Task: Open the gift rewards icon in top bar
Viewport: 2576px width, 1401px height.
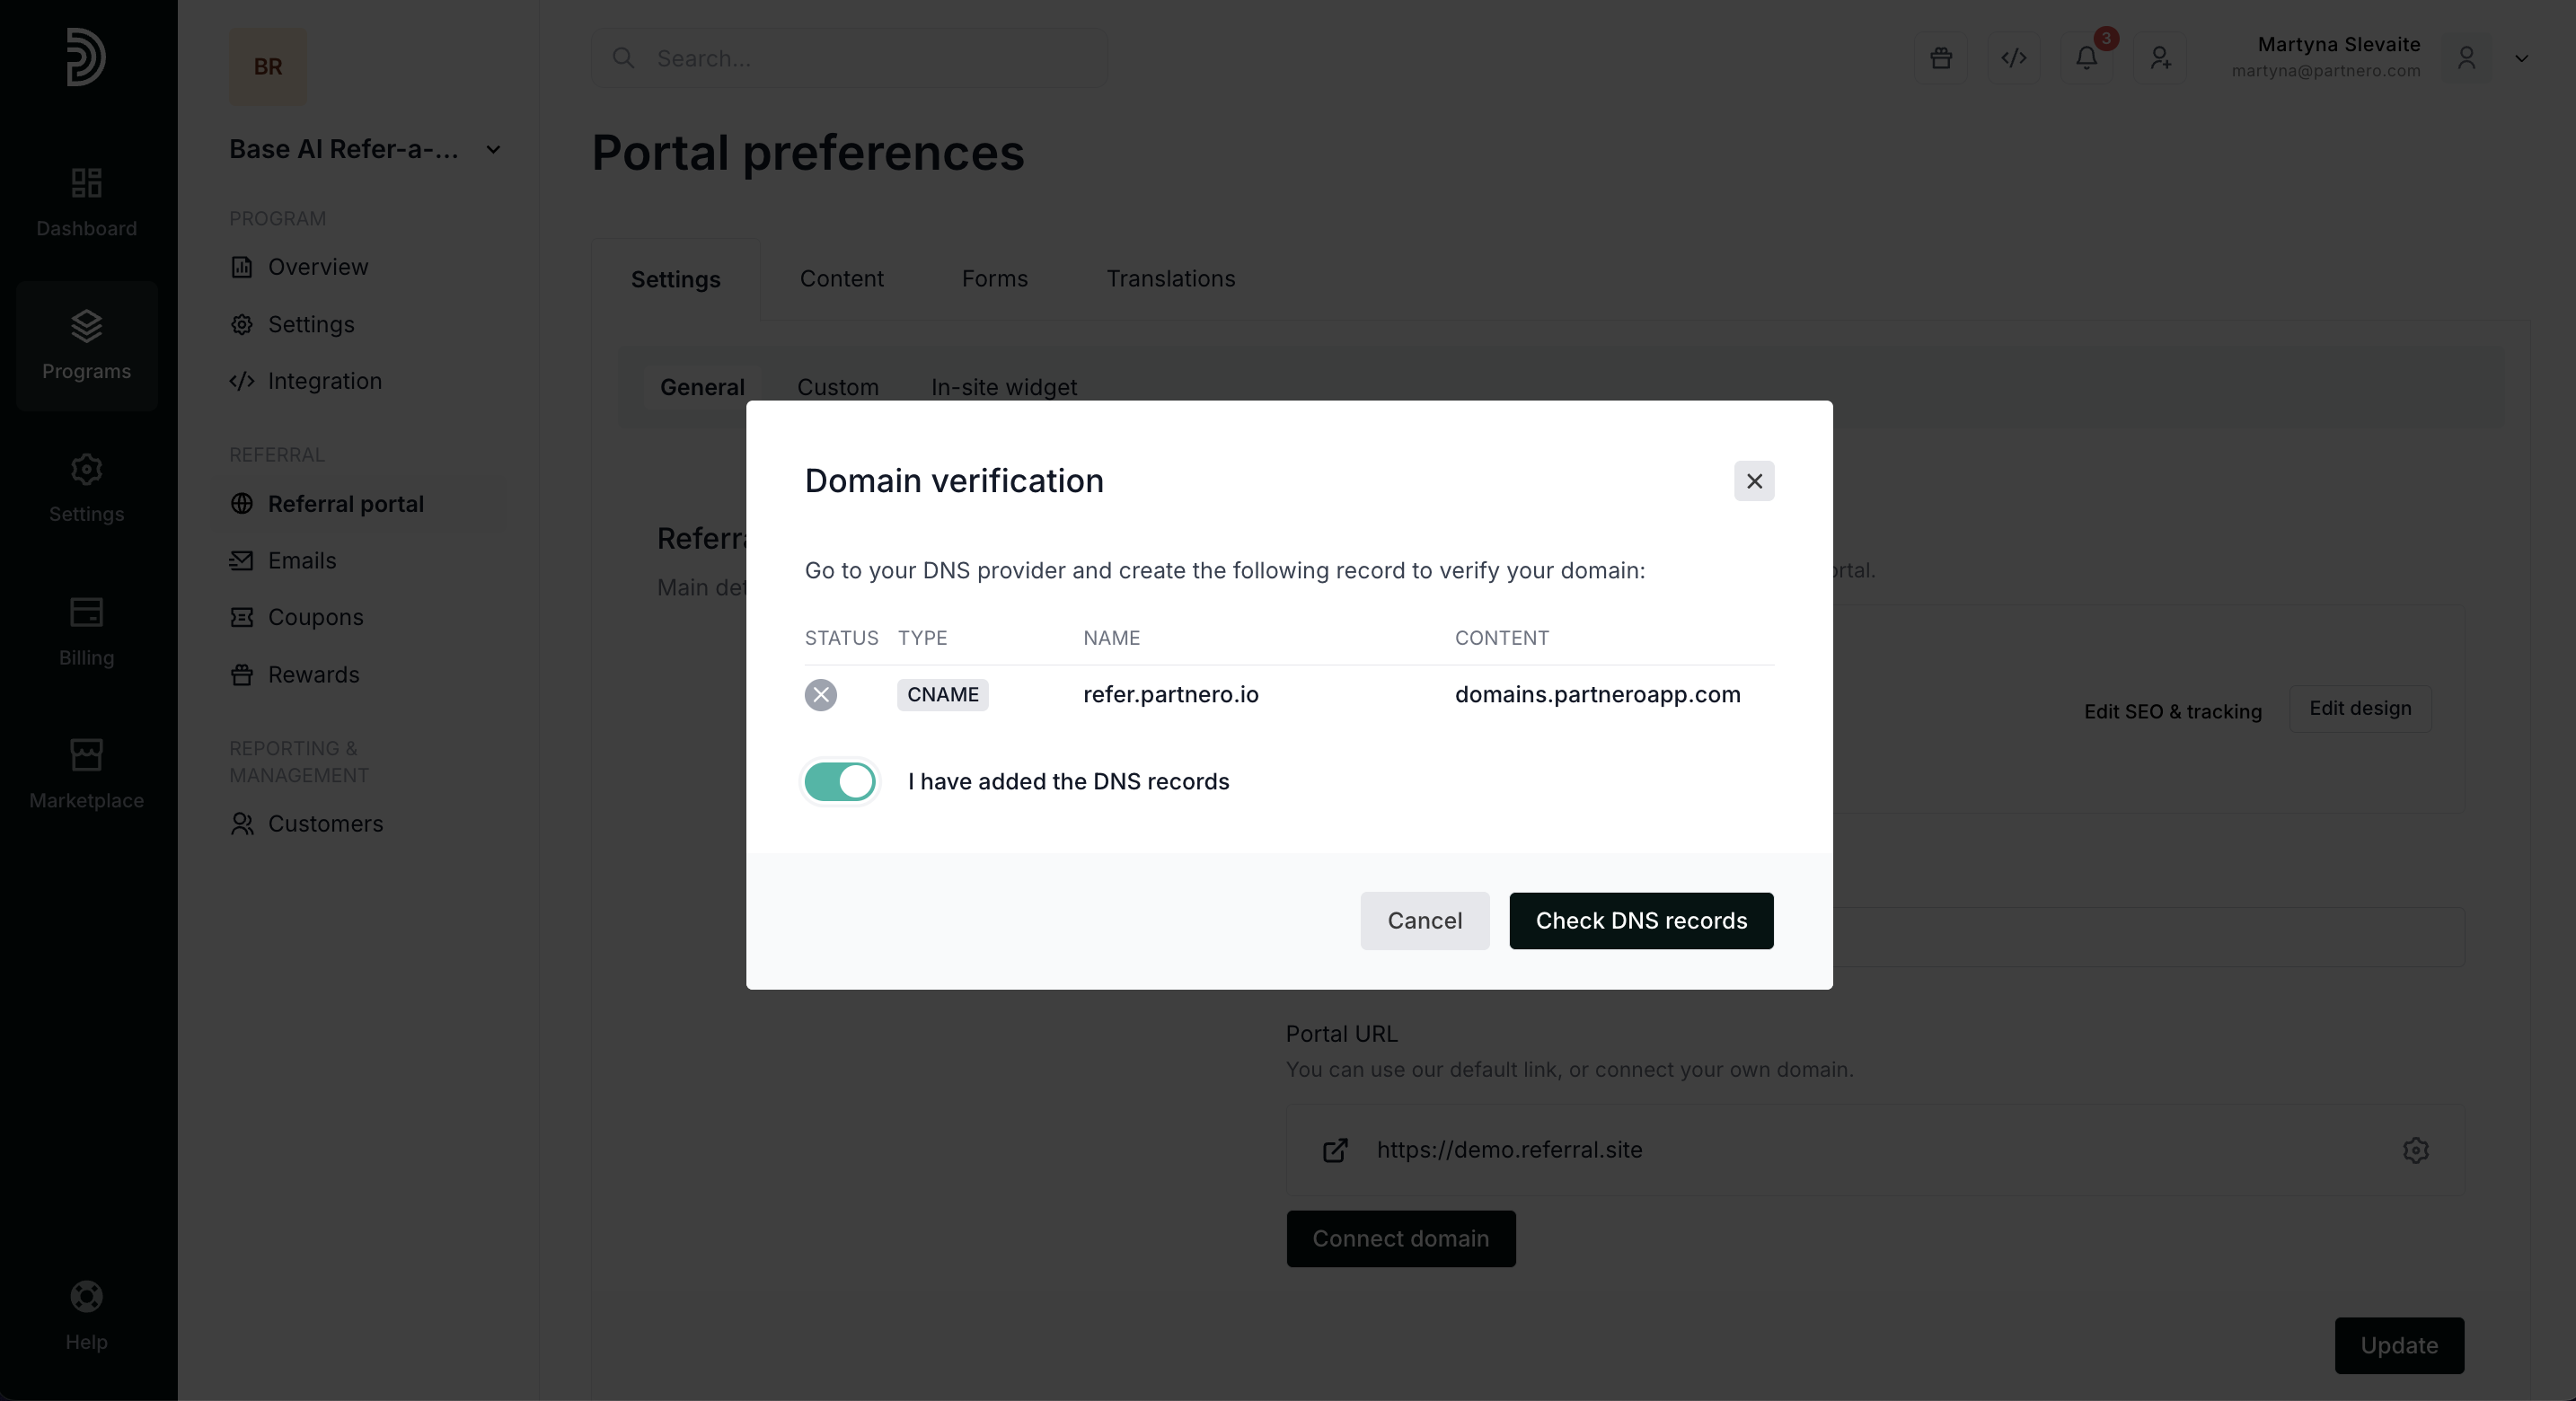Action: (1941, 58)
